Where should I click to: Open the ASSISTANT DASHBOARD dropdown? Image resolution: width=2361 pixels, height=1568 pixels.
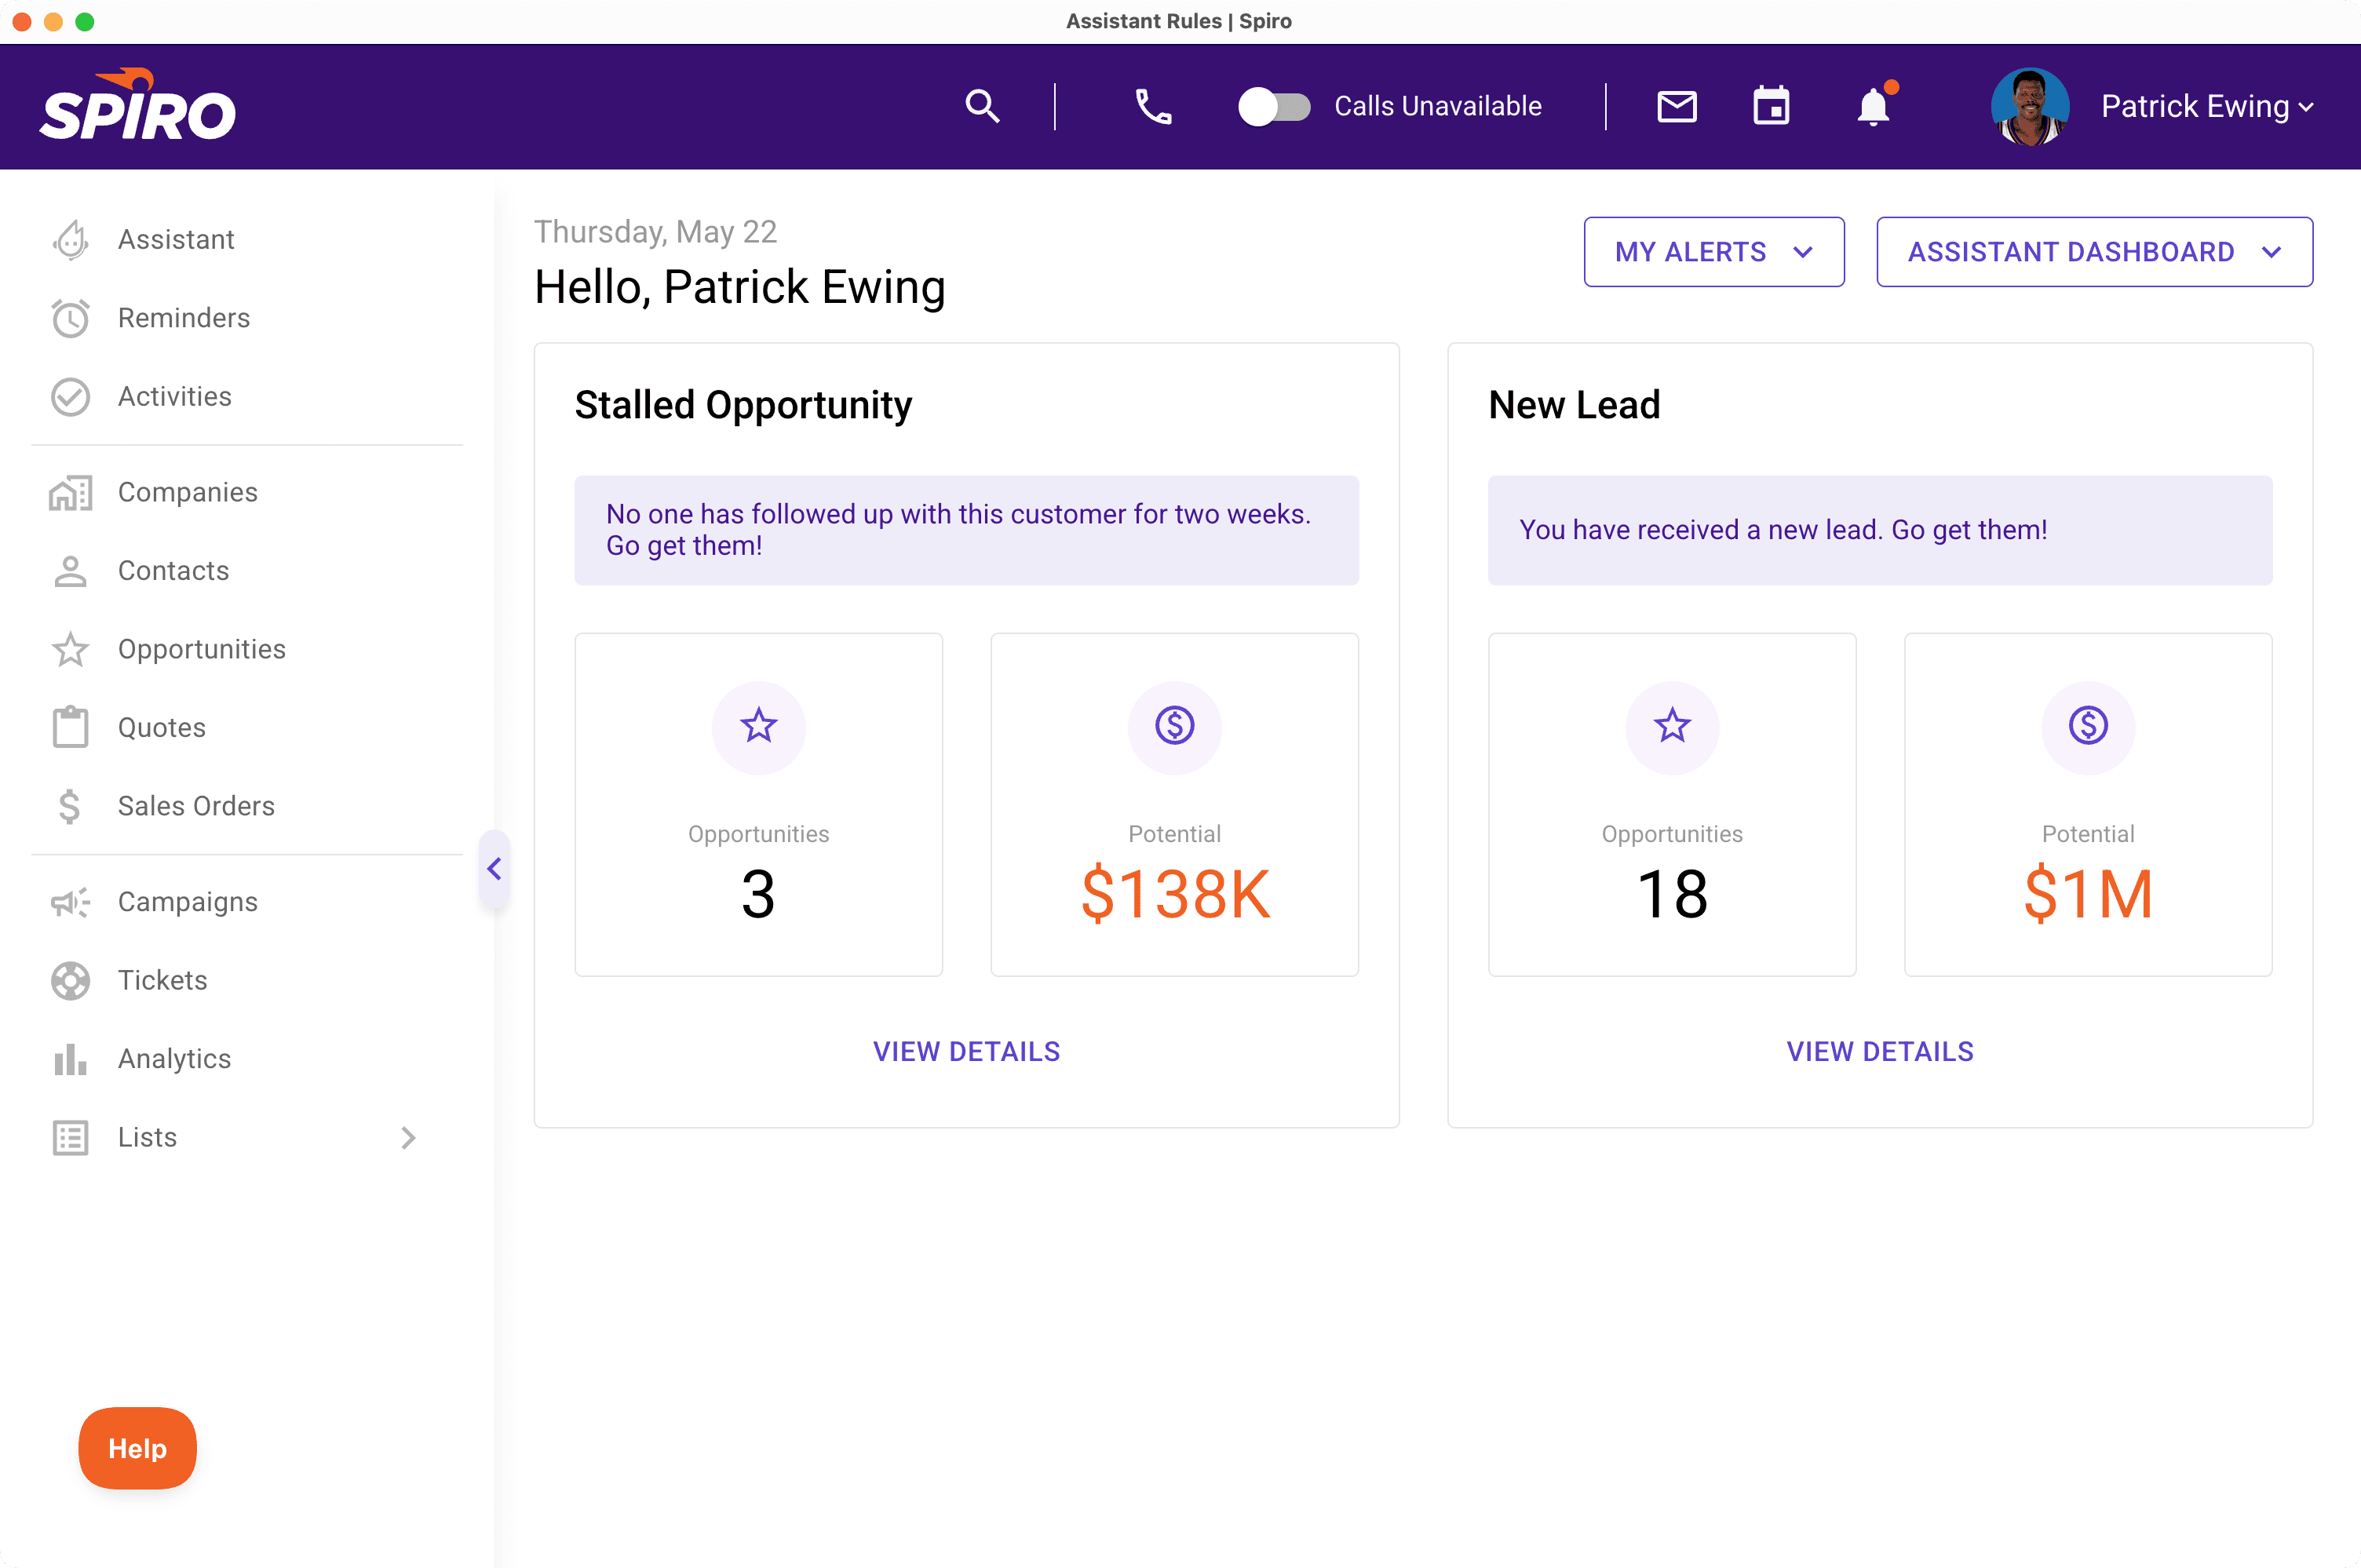2094,252
